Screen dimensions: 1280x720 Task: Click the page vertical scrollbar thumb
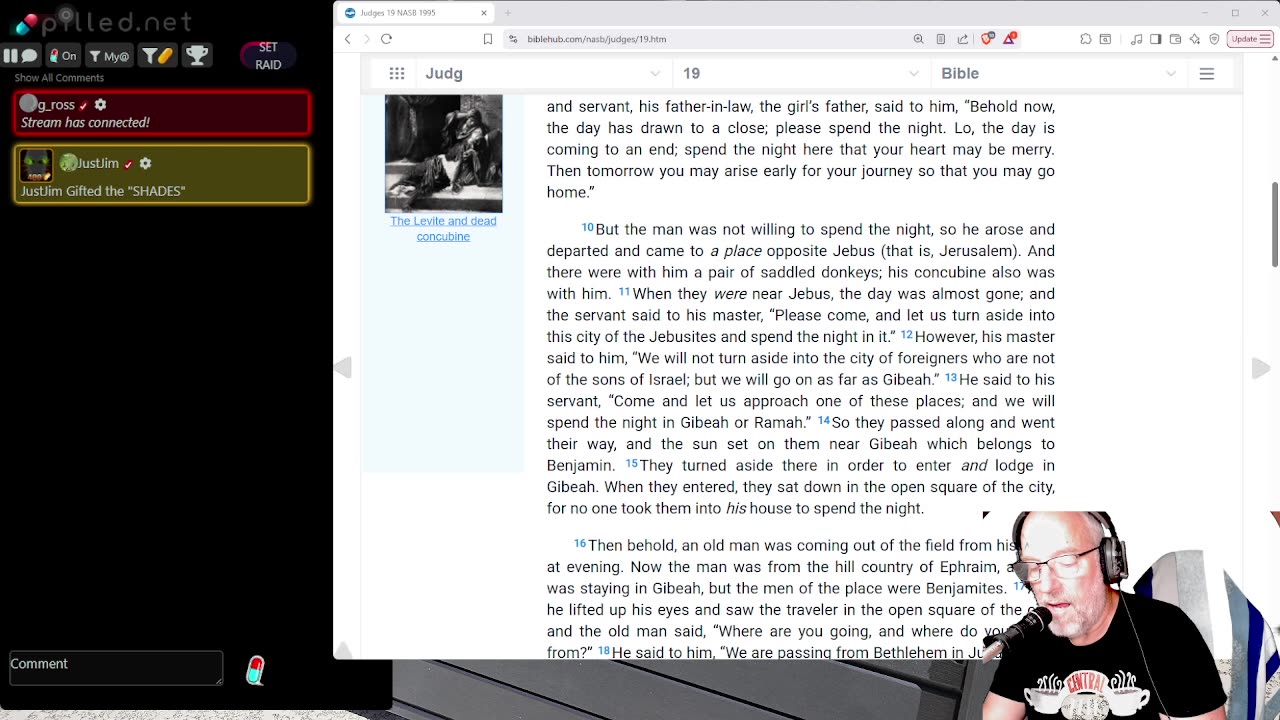tap(1275, 224)
